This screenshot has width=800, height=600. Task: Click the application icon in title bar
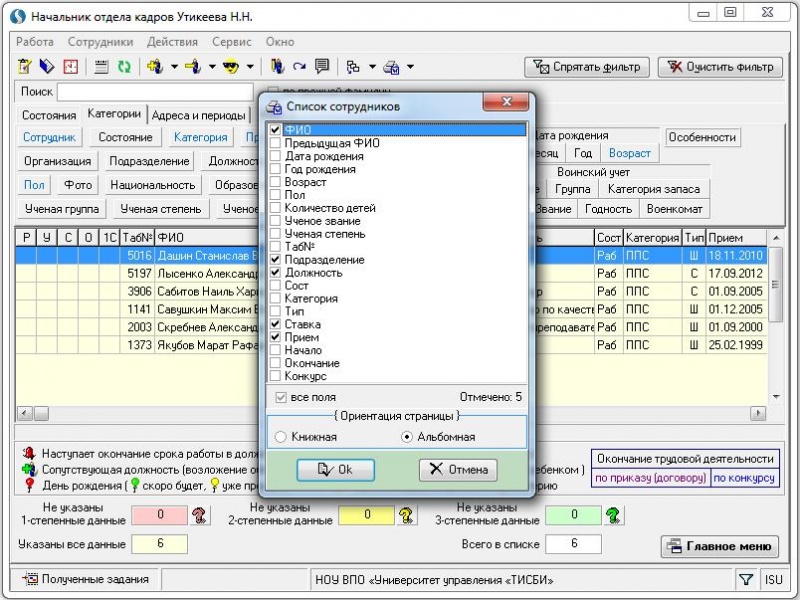click(17, 16)
